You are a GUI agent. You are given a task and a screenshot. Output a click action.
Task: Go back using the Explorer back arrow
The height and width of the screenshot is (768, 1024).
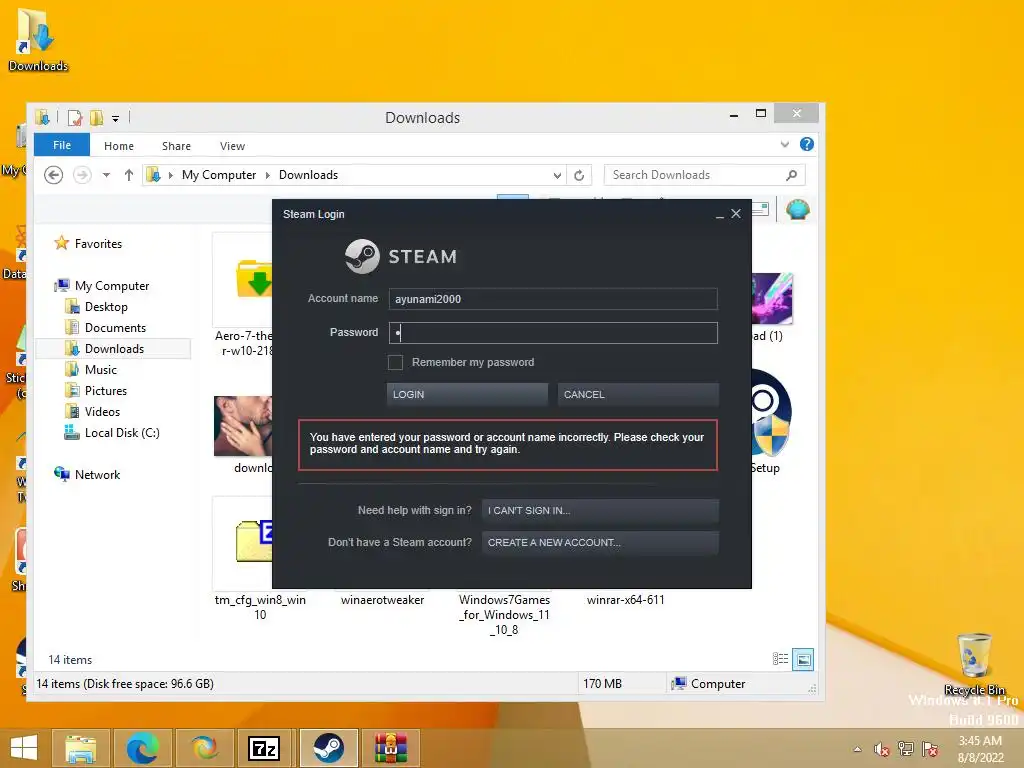coord(54,175)
